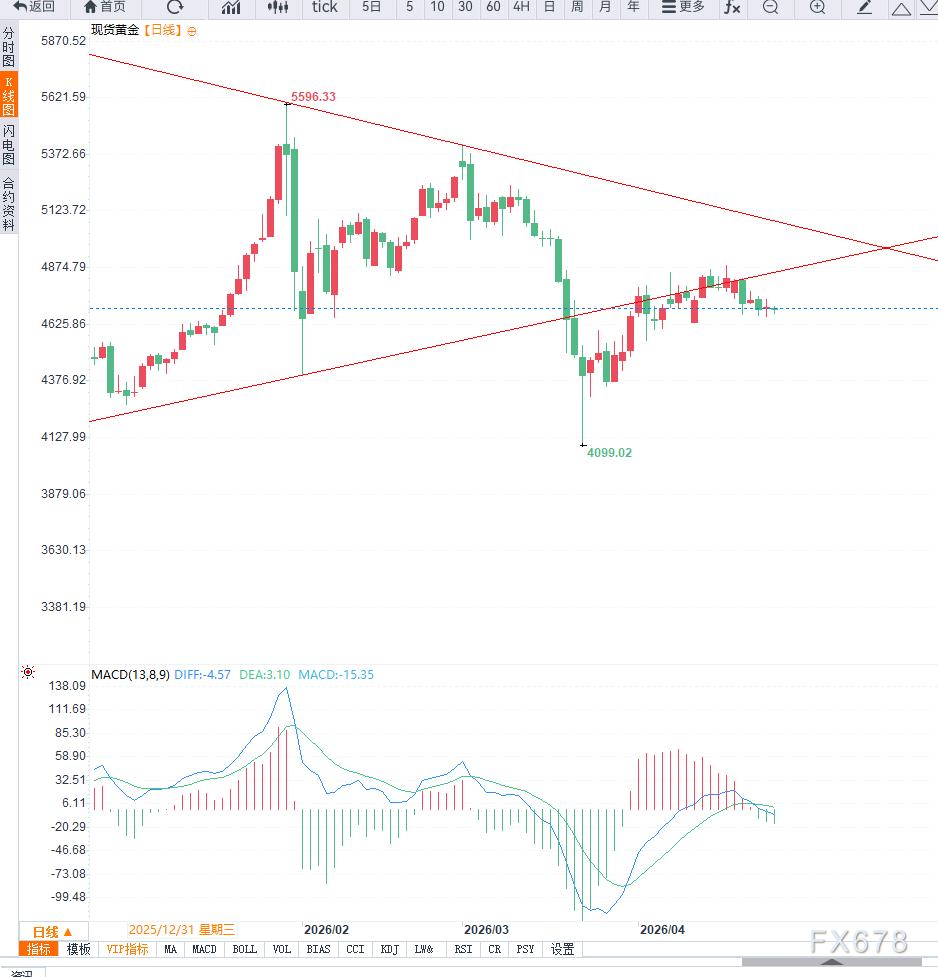The height and width of the screenshot is (977, 938).
Task: Switch indicator to BOLL tab
Action: point(244,949)
